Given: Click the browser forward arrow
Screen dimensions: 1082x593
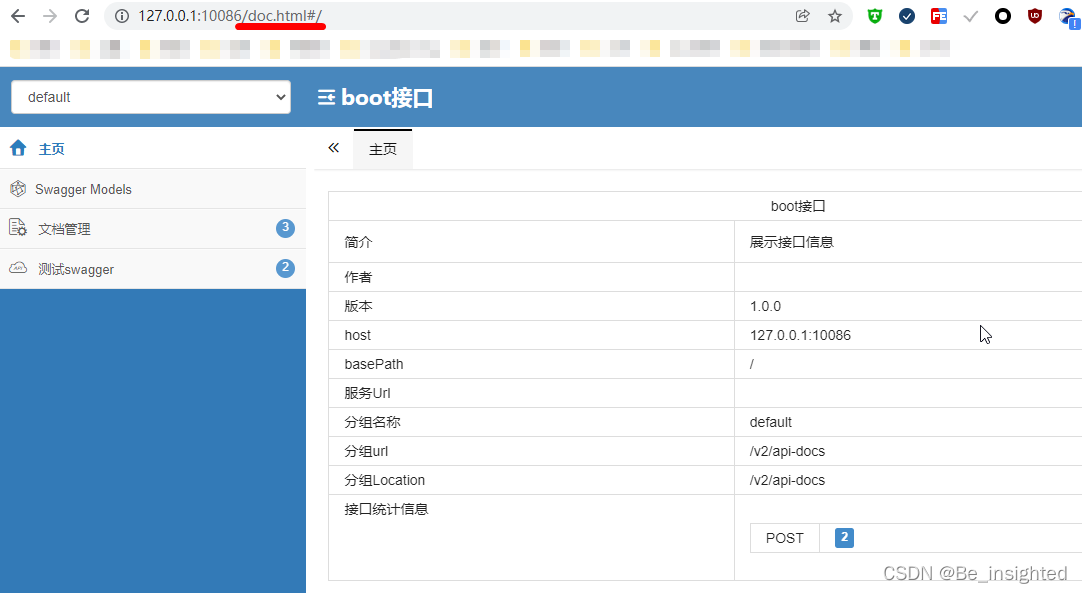Looking at the screenshot, I should 50,16.
